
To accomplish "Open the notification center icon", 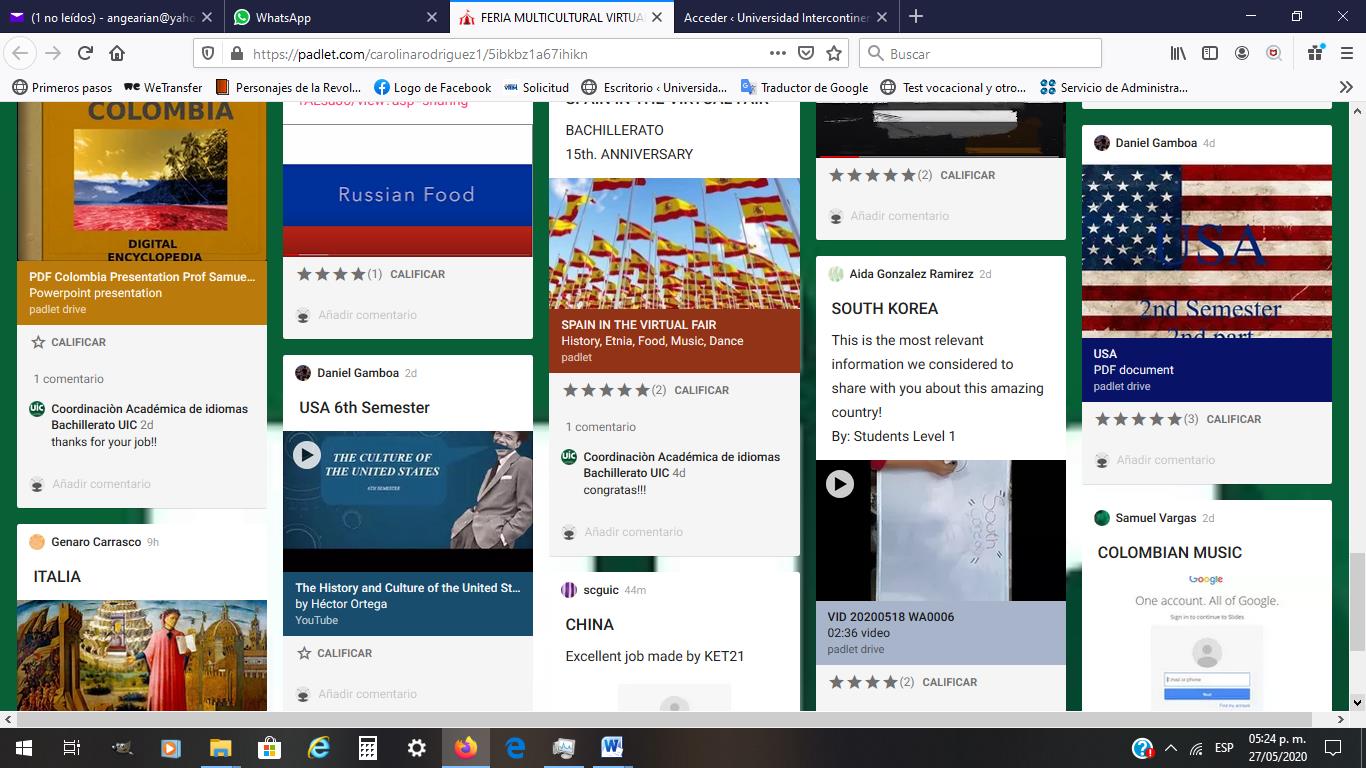I will click(x=1332, y=747).
